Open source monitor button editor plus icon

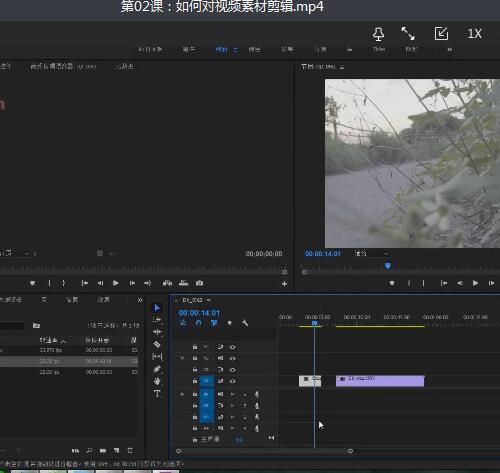tap(284, 284)
